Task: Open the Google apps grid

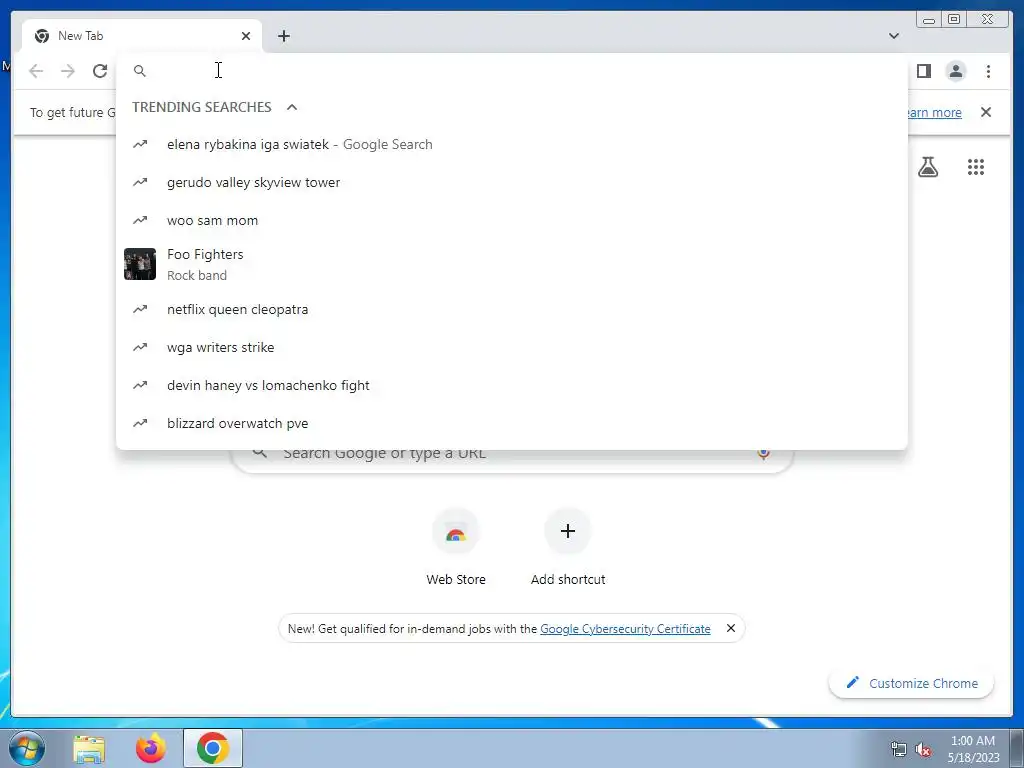Action: 976,167
